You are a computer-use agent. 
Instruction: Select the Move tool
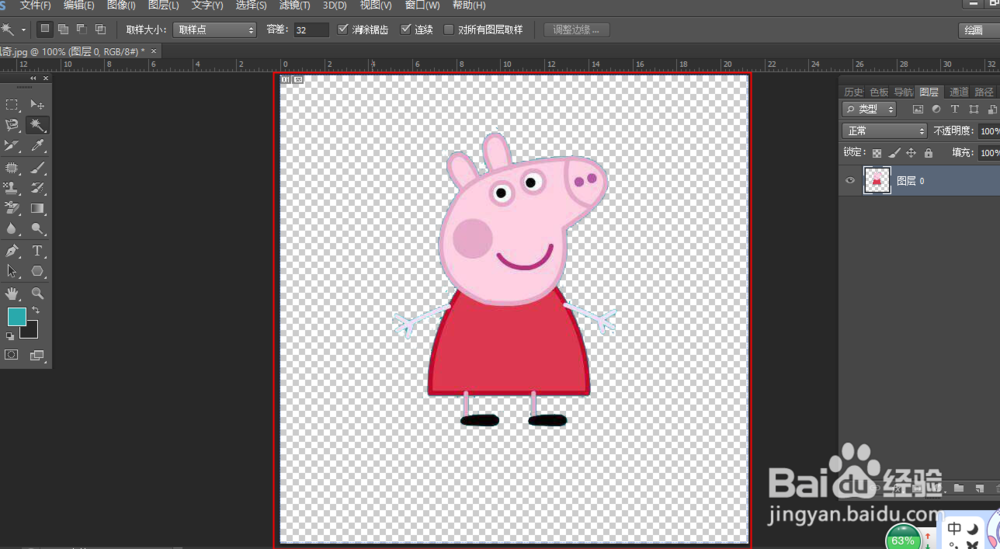(37, 105)
